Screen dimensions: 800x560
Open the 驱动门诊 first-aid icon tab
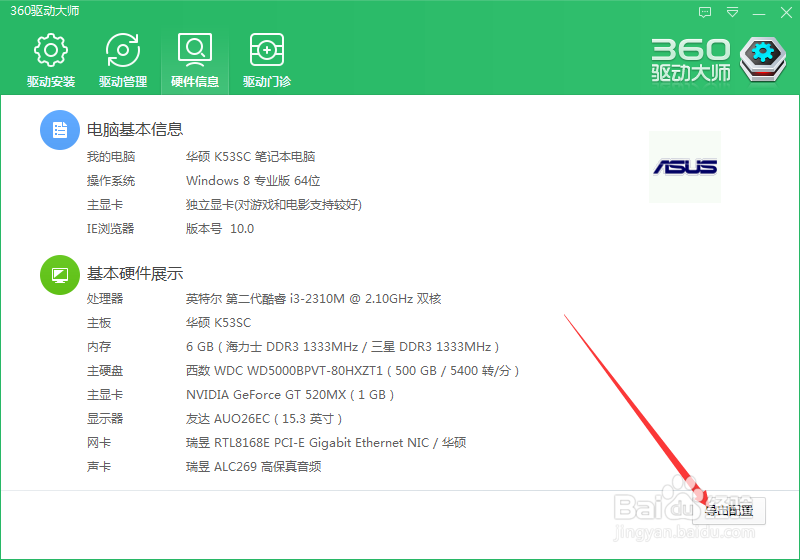coord(267,60)
